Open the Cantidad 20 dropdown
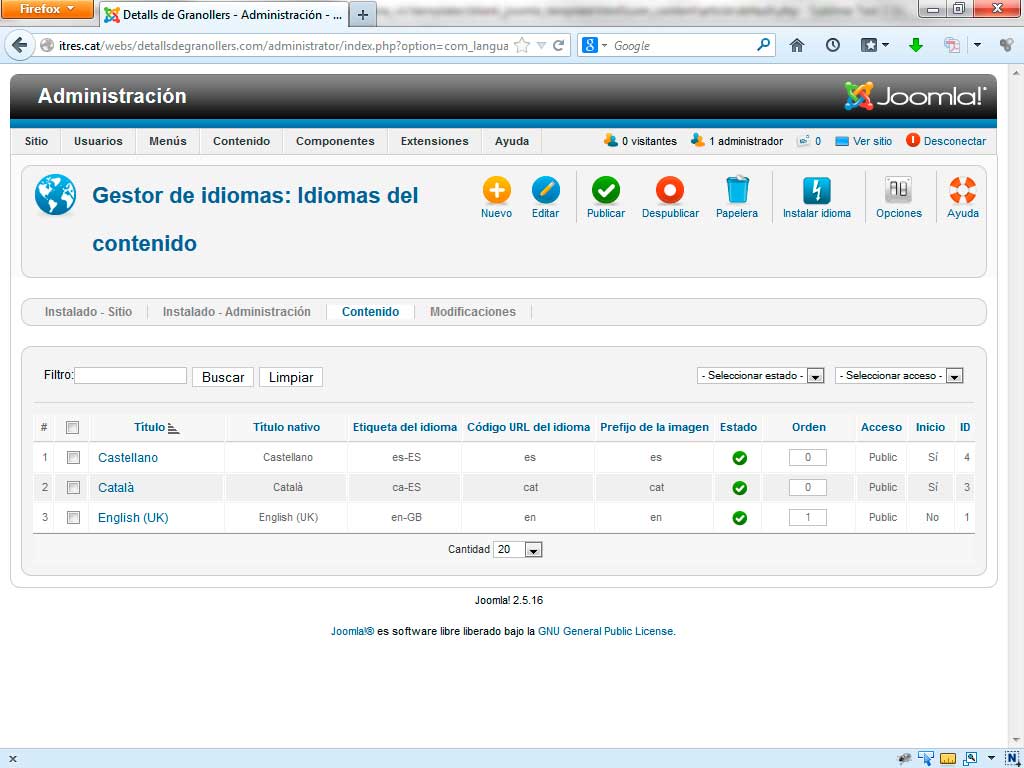Image resolution: width=1024 pixels, height=768 pixels. pos(518,550)
